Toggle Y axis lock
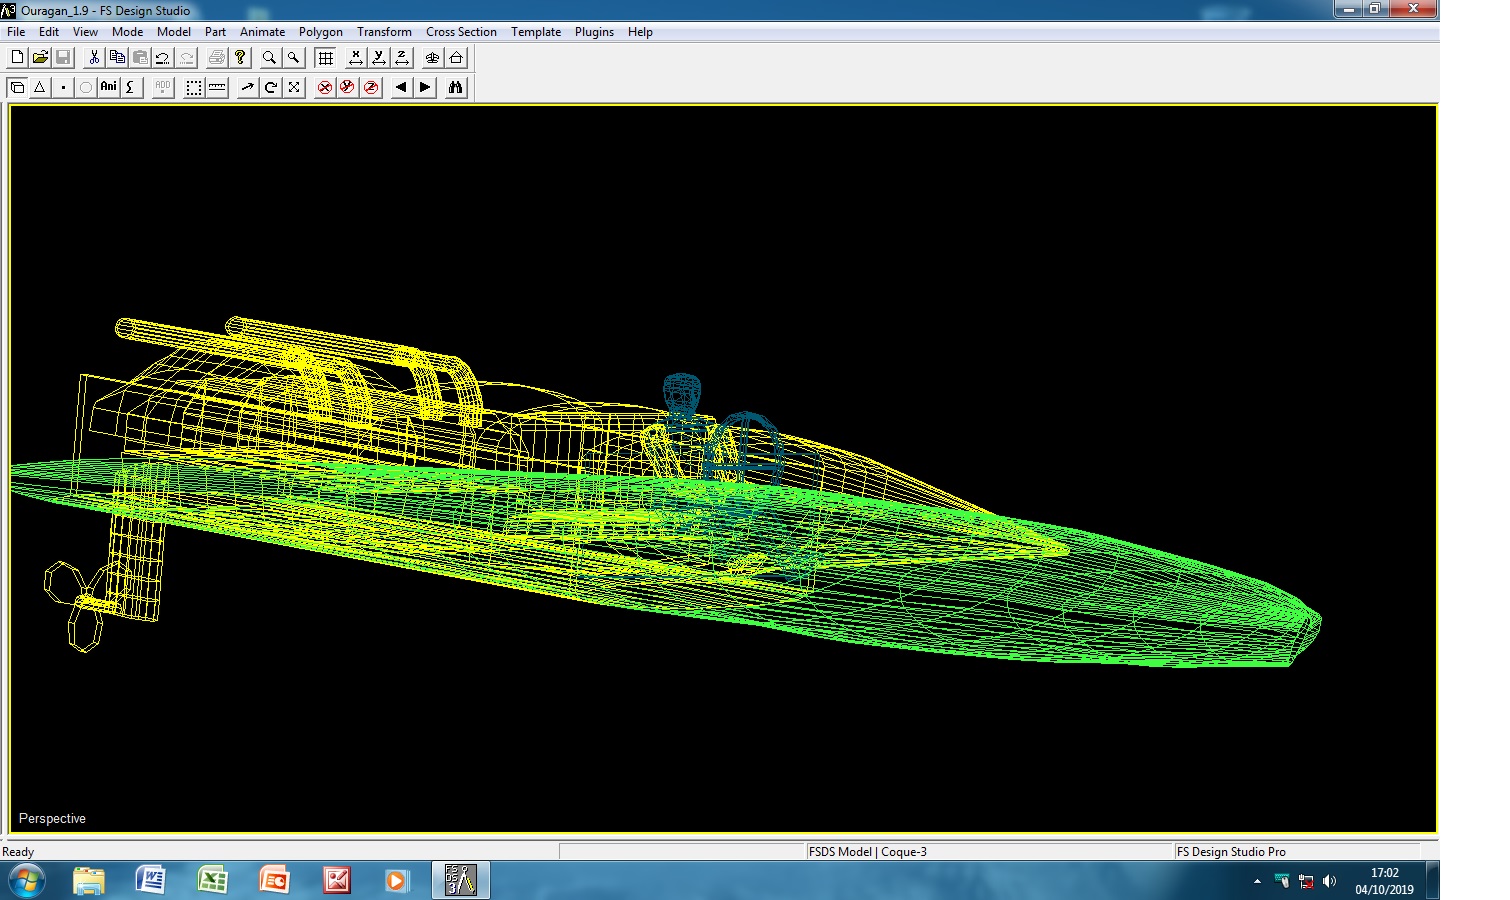 [348, 87]
